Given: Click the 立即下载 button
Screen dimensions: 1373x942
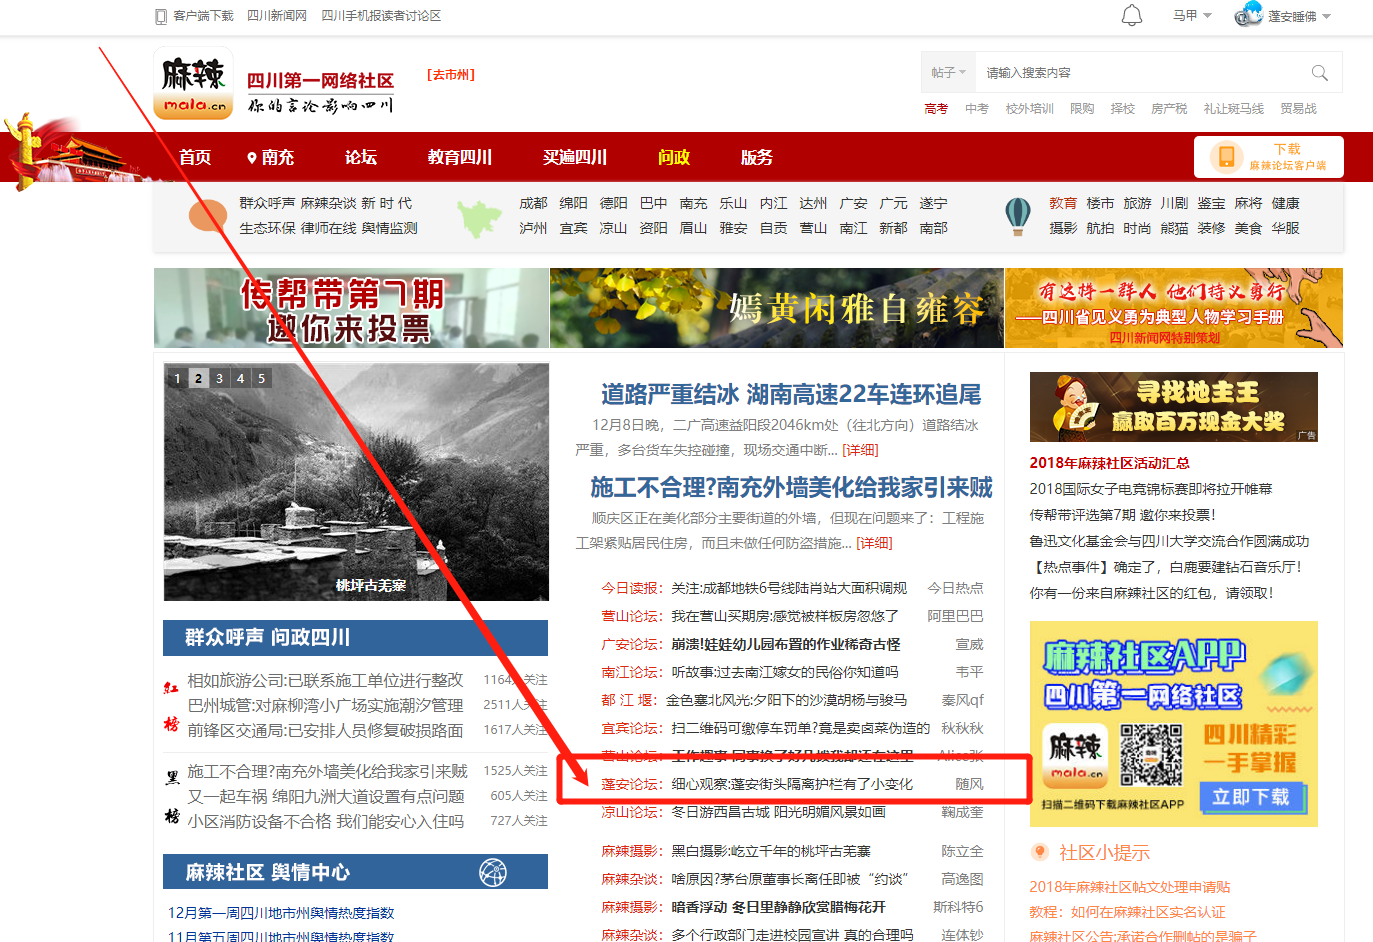Looking at the screenshot, I should click(1250, 797).
